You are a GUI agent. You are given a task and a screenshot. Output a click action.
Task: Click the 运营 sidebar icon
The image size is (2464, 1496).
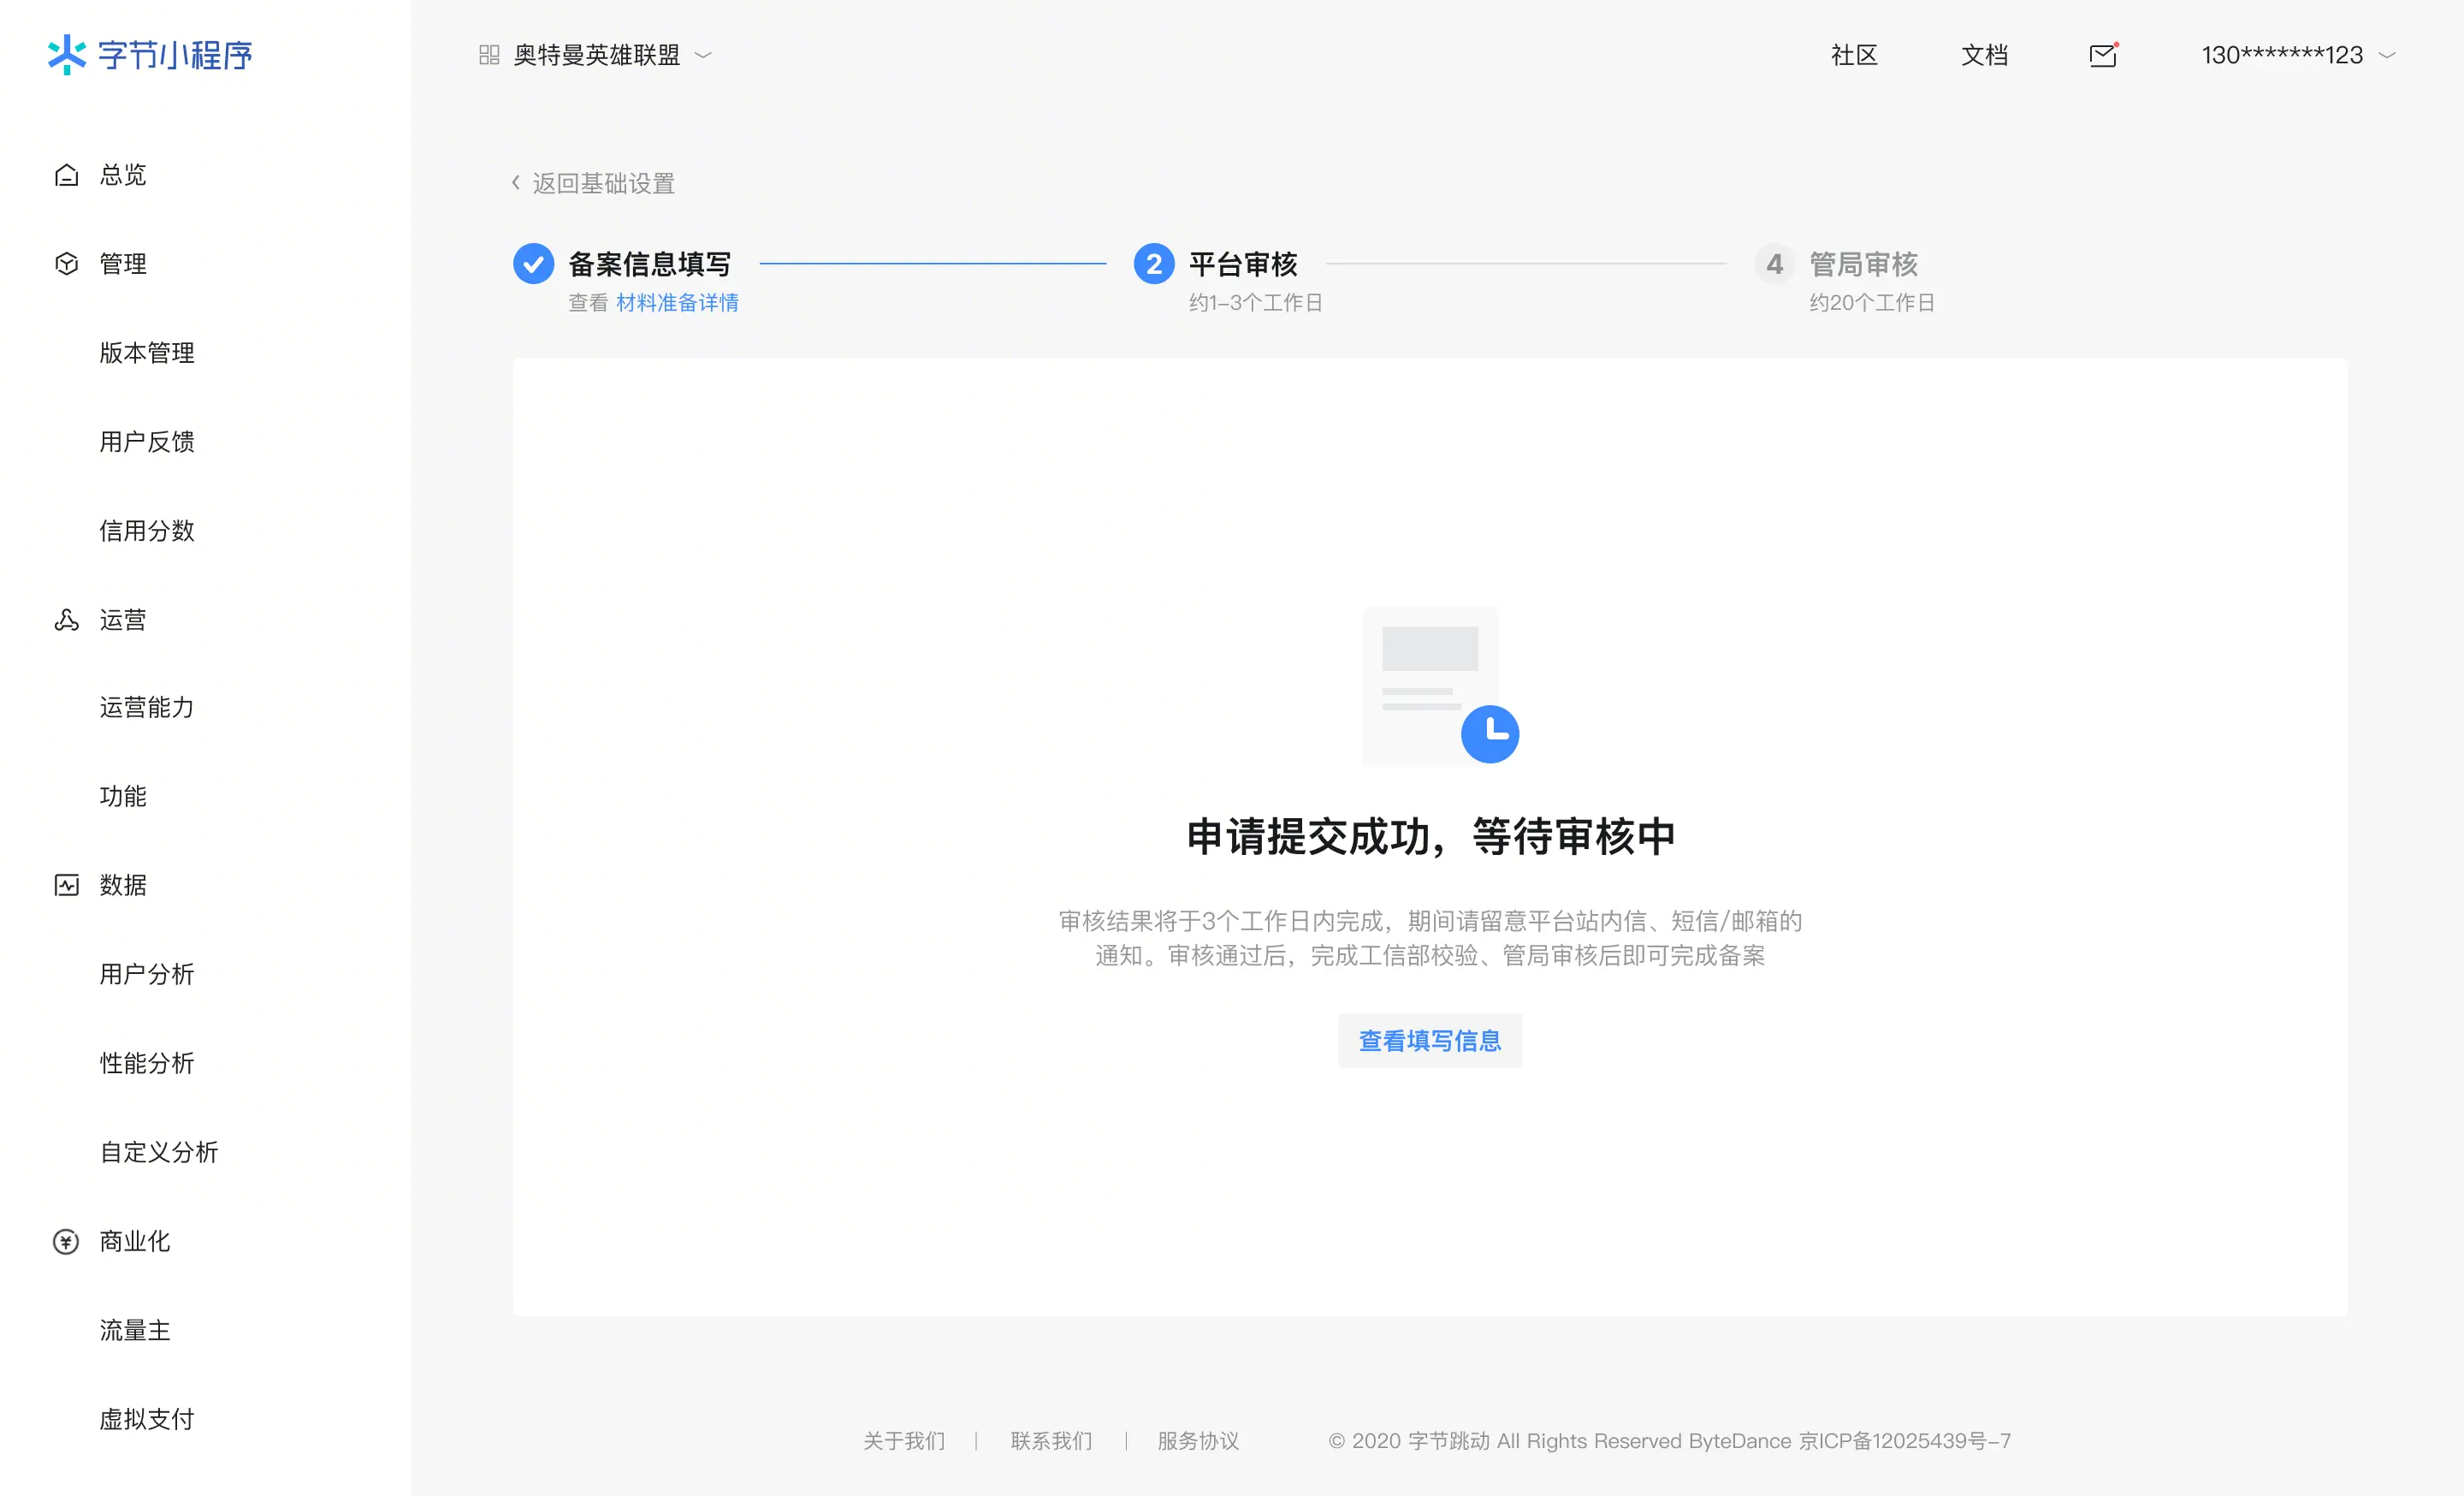[x=66, y=620]
